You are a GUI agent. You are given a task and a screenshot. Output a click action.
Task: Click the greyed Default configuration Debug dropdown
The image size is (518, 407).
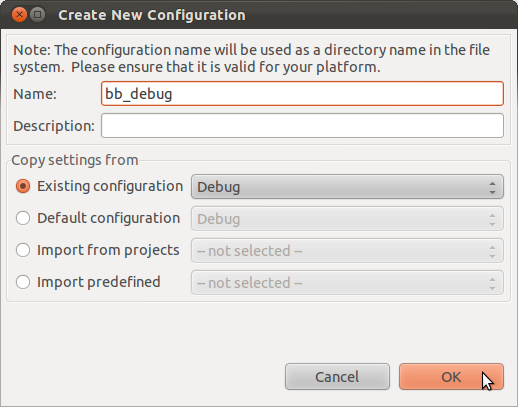pyautogui.click(x=347, y=219)
